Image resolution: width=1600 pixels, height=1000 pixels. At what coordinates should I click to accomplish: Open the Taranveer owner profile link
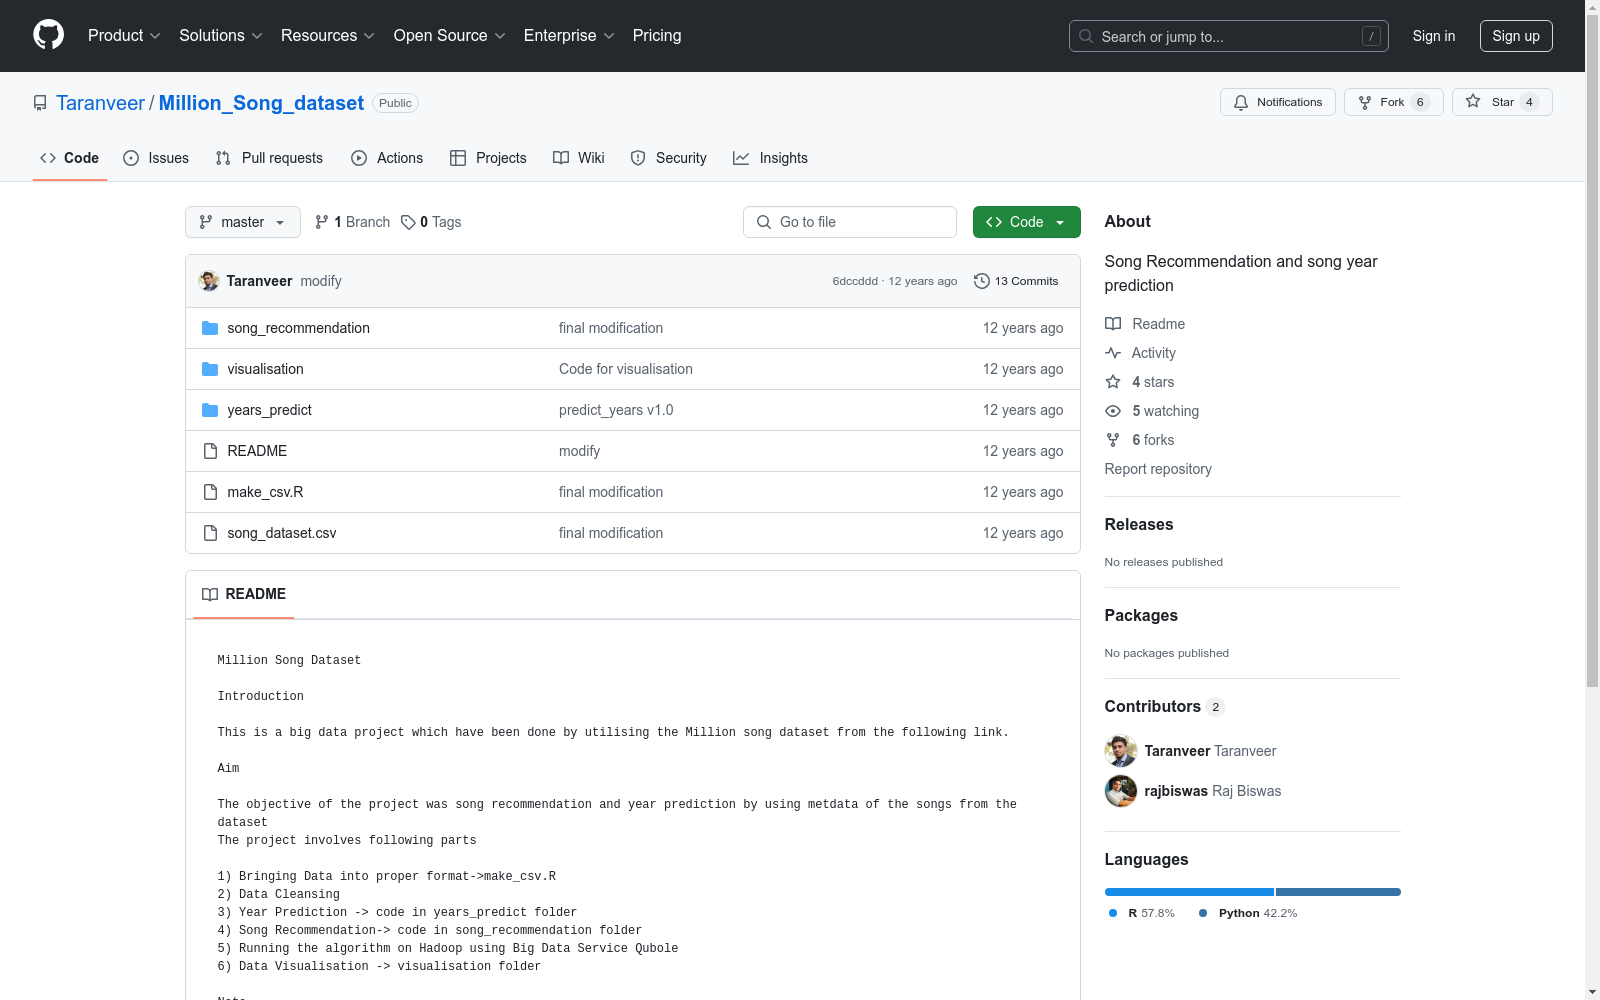click(x=100, y=103)
